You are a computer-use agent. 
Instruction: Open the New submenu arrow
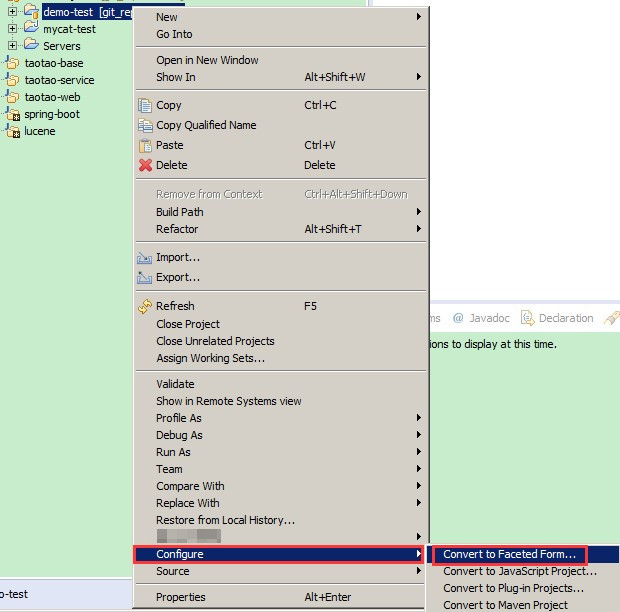[x=418, y=17]
